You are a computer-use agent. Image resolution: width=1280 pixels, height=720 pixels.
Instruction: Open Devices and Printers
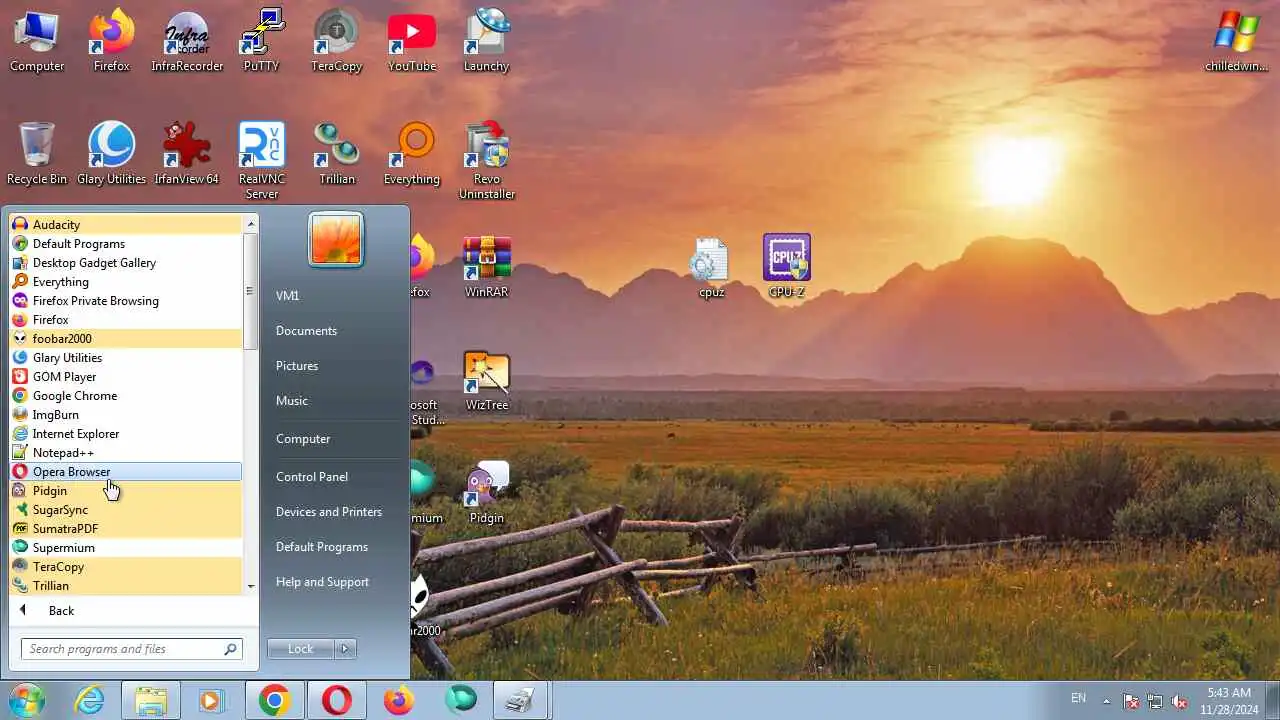(x=329, y=511)
